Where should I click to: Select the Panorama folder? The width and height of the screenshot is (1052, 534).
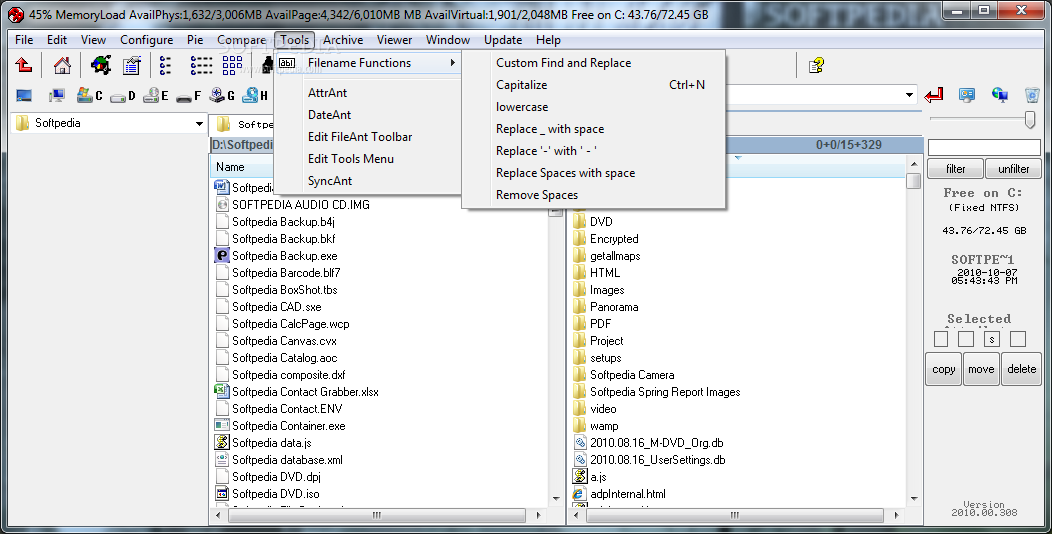614,307
